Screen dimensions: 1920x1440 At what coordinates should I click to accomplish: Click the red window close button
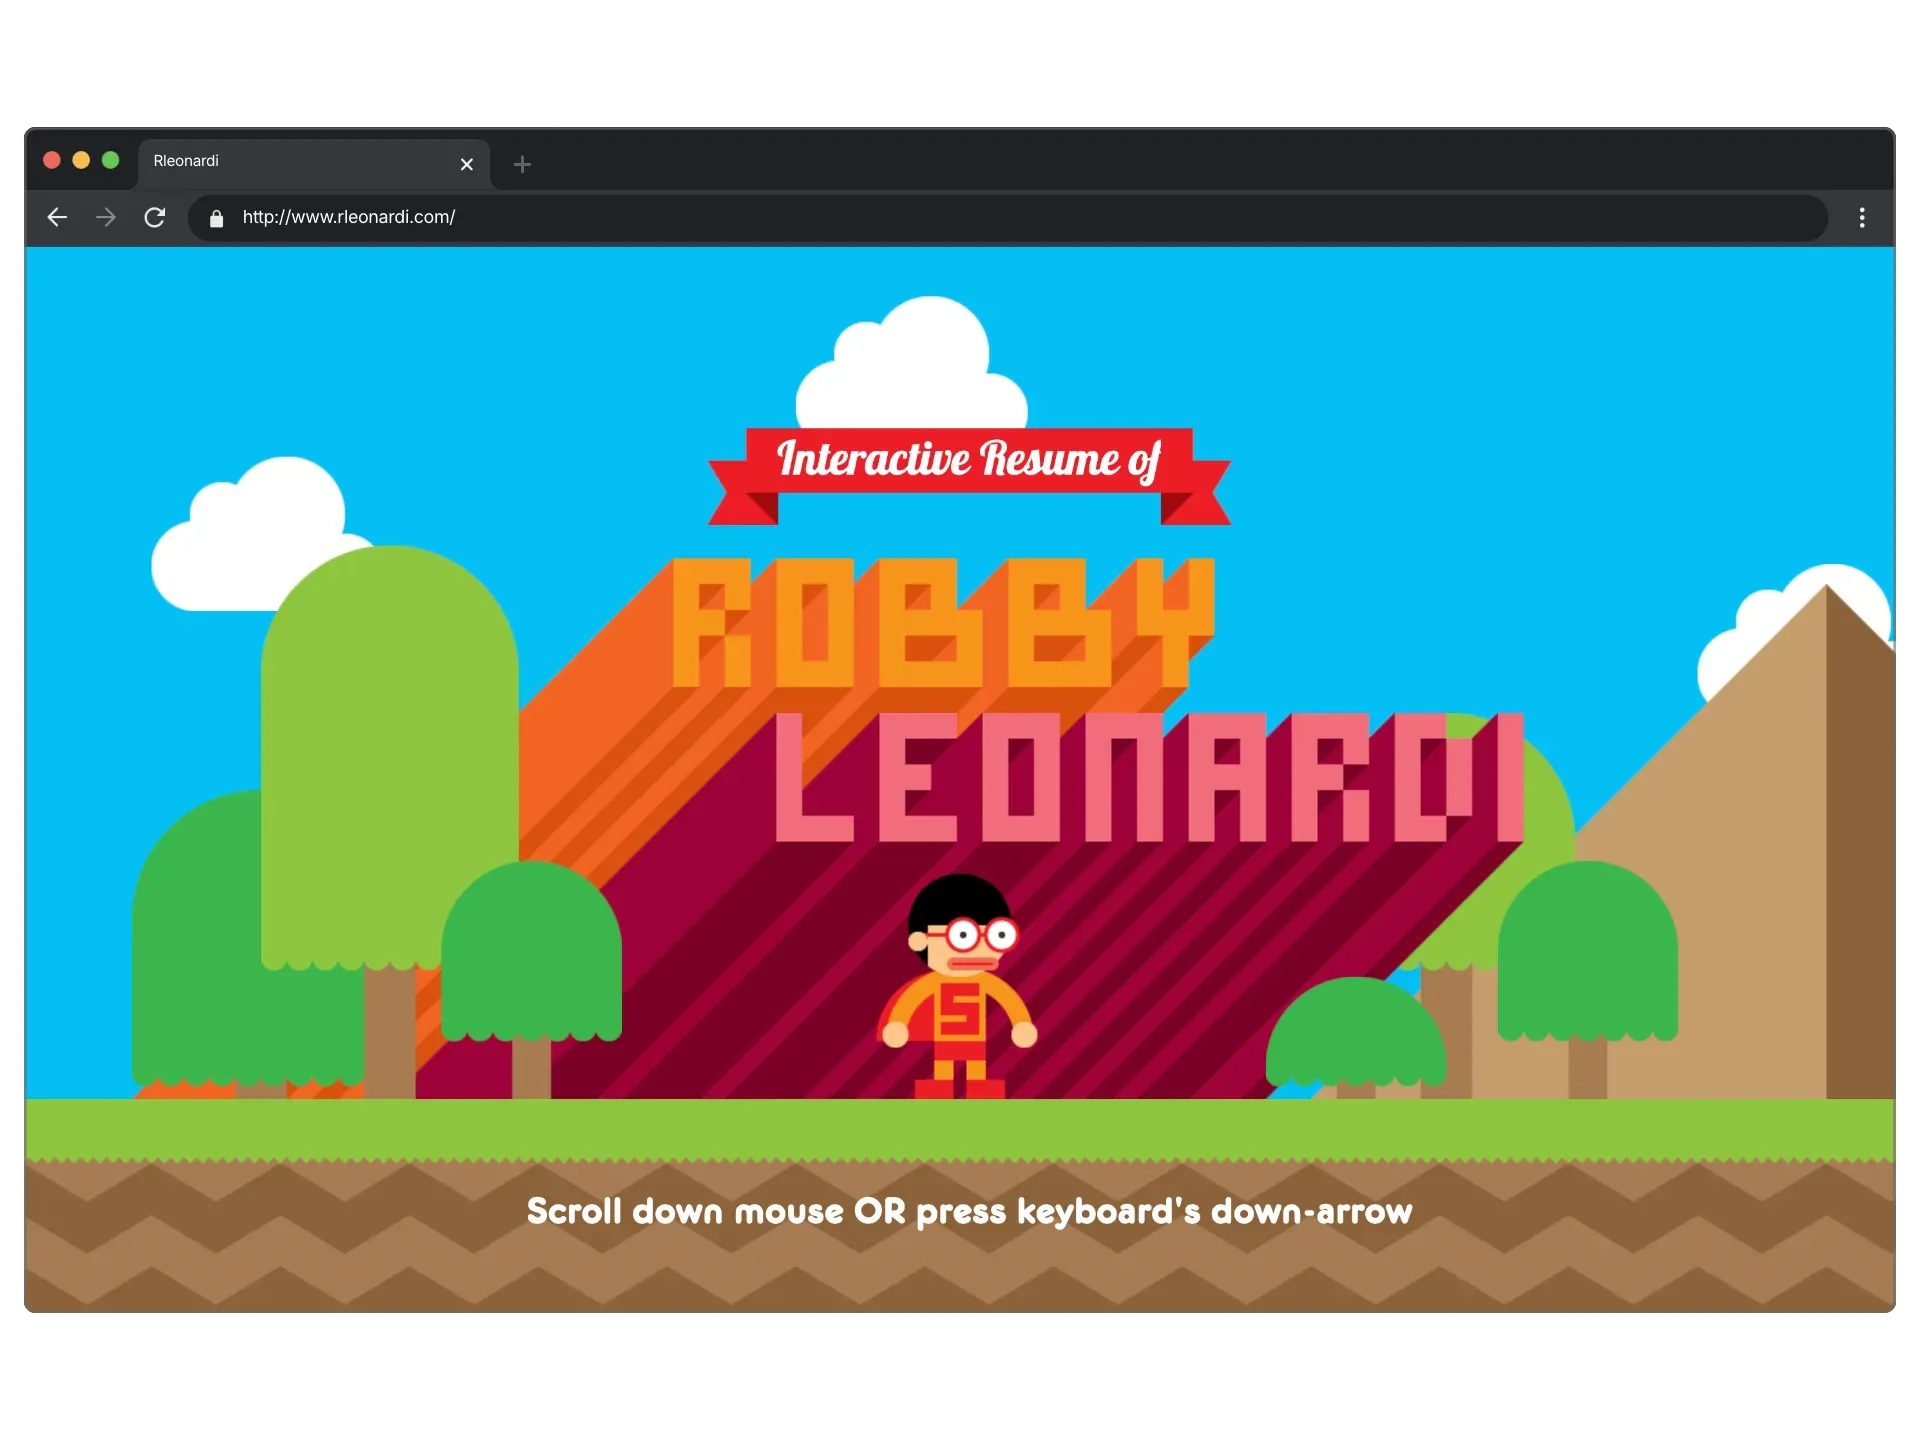[x=52, y=160]
